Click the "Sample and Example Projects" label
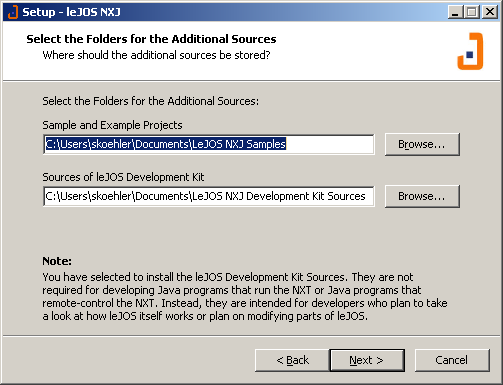503x385 pixels. (x=112, y=125)
